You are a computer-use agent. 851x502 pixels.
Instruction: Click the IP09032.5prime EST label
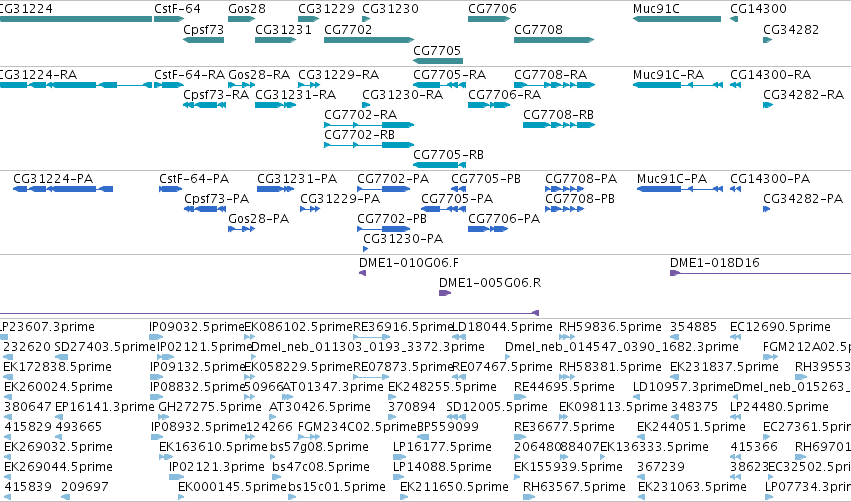point(196,327)
